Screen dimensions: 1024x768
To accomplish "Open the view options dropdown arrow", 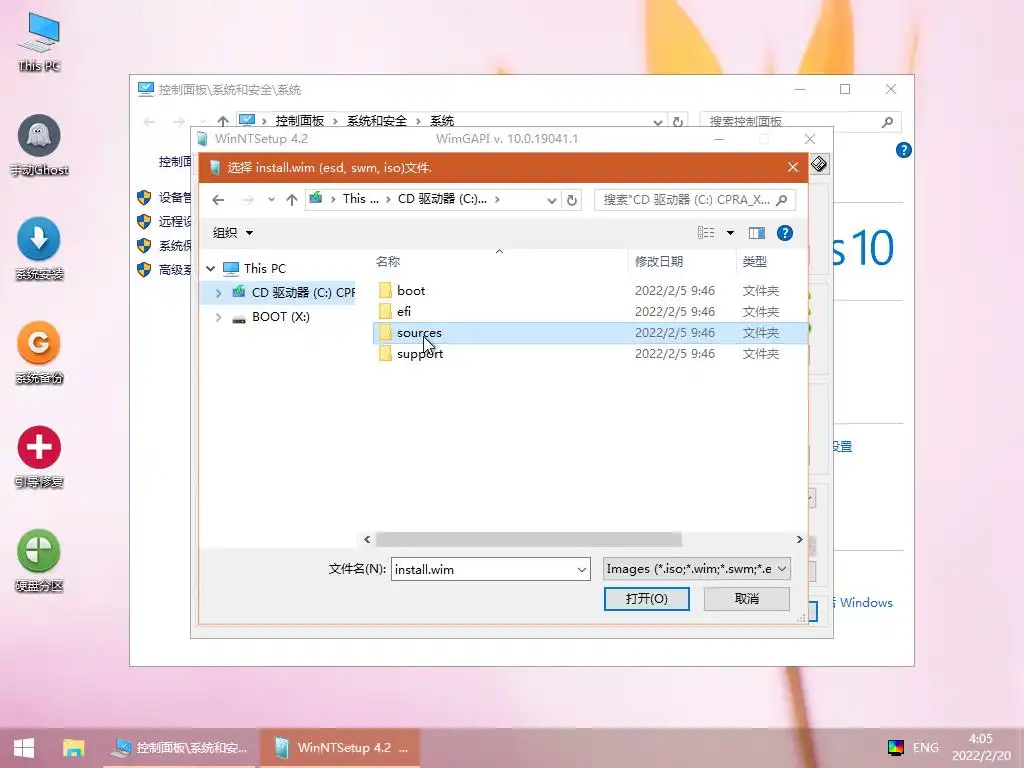I will (730, 232).
